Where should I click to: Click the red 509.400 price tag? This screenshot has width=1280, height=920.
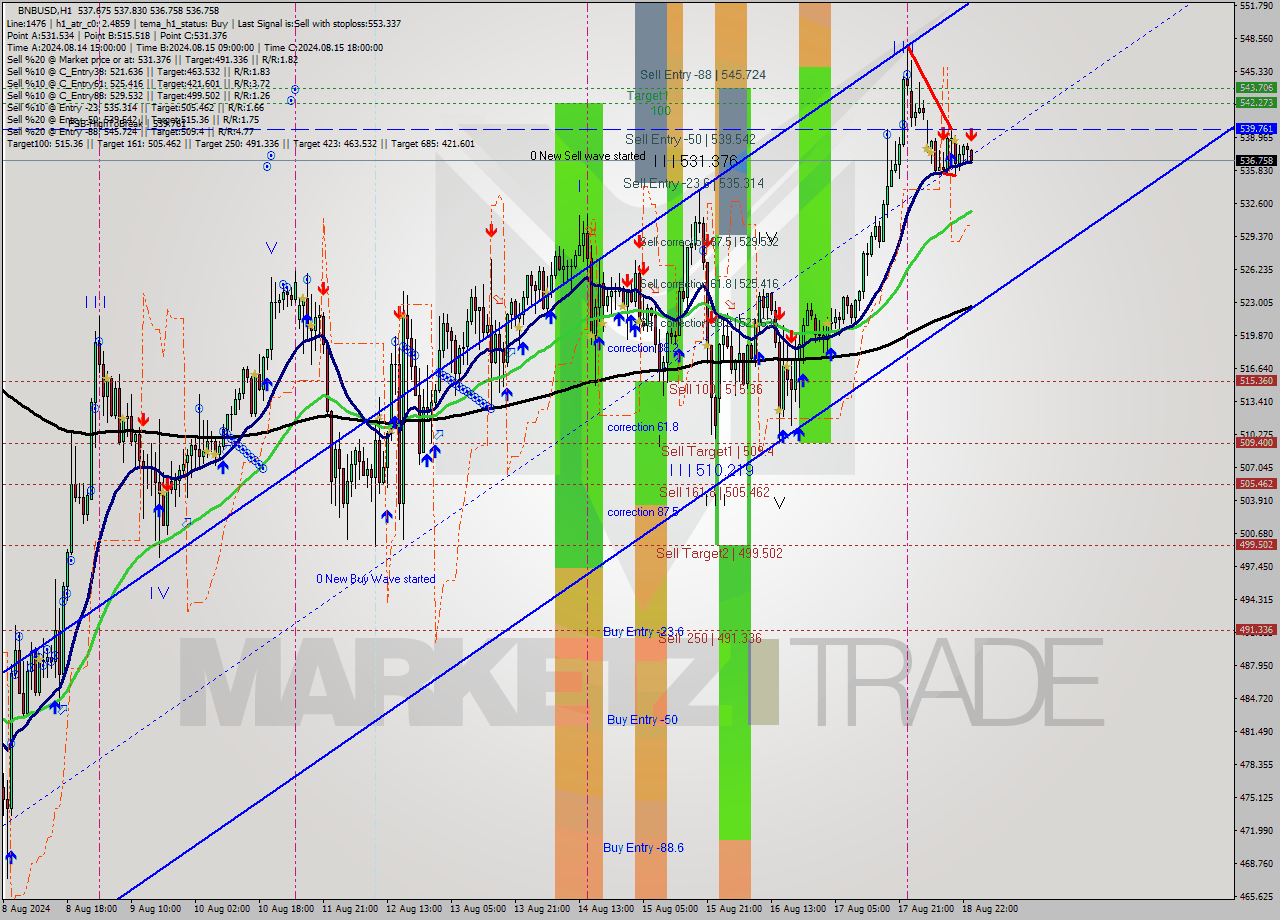1256,442
